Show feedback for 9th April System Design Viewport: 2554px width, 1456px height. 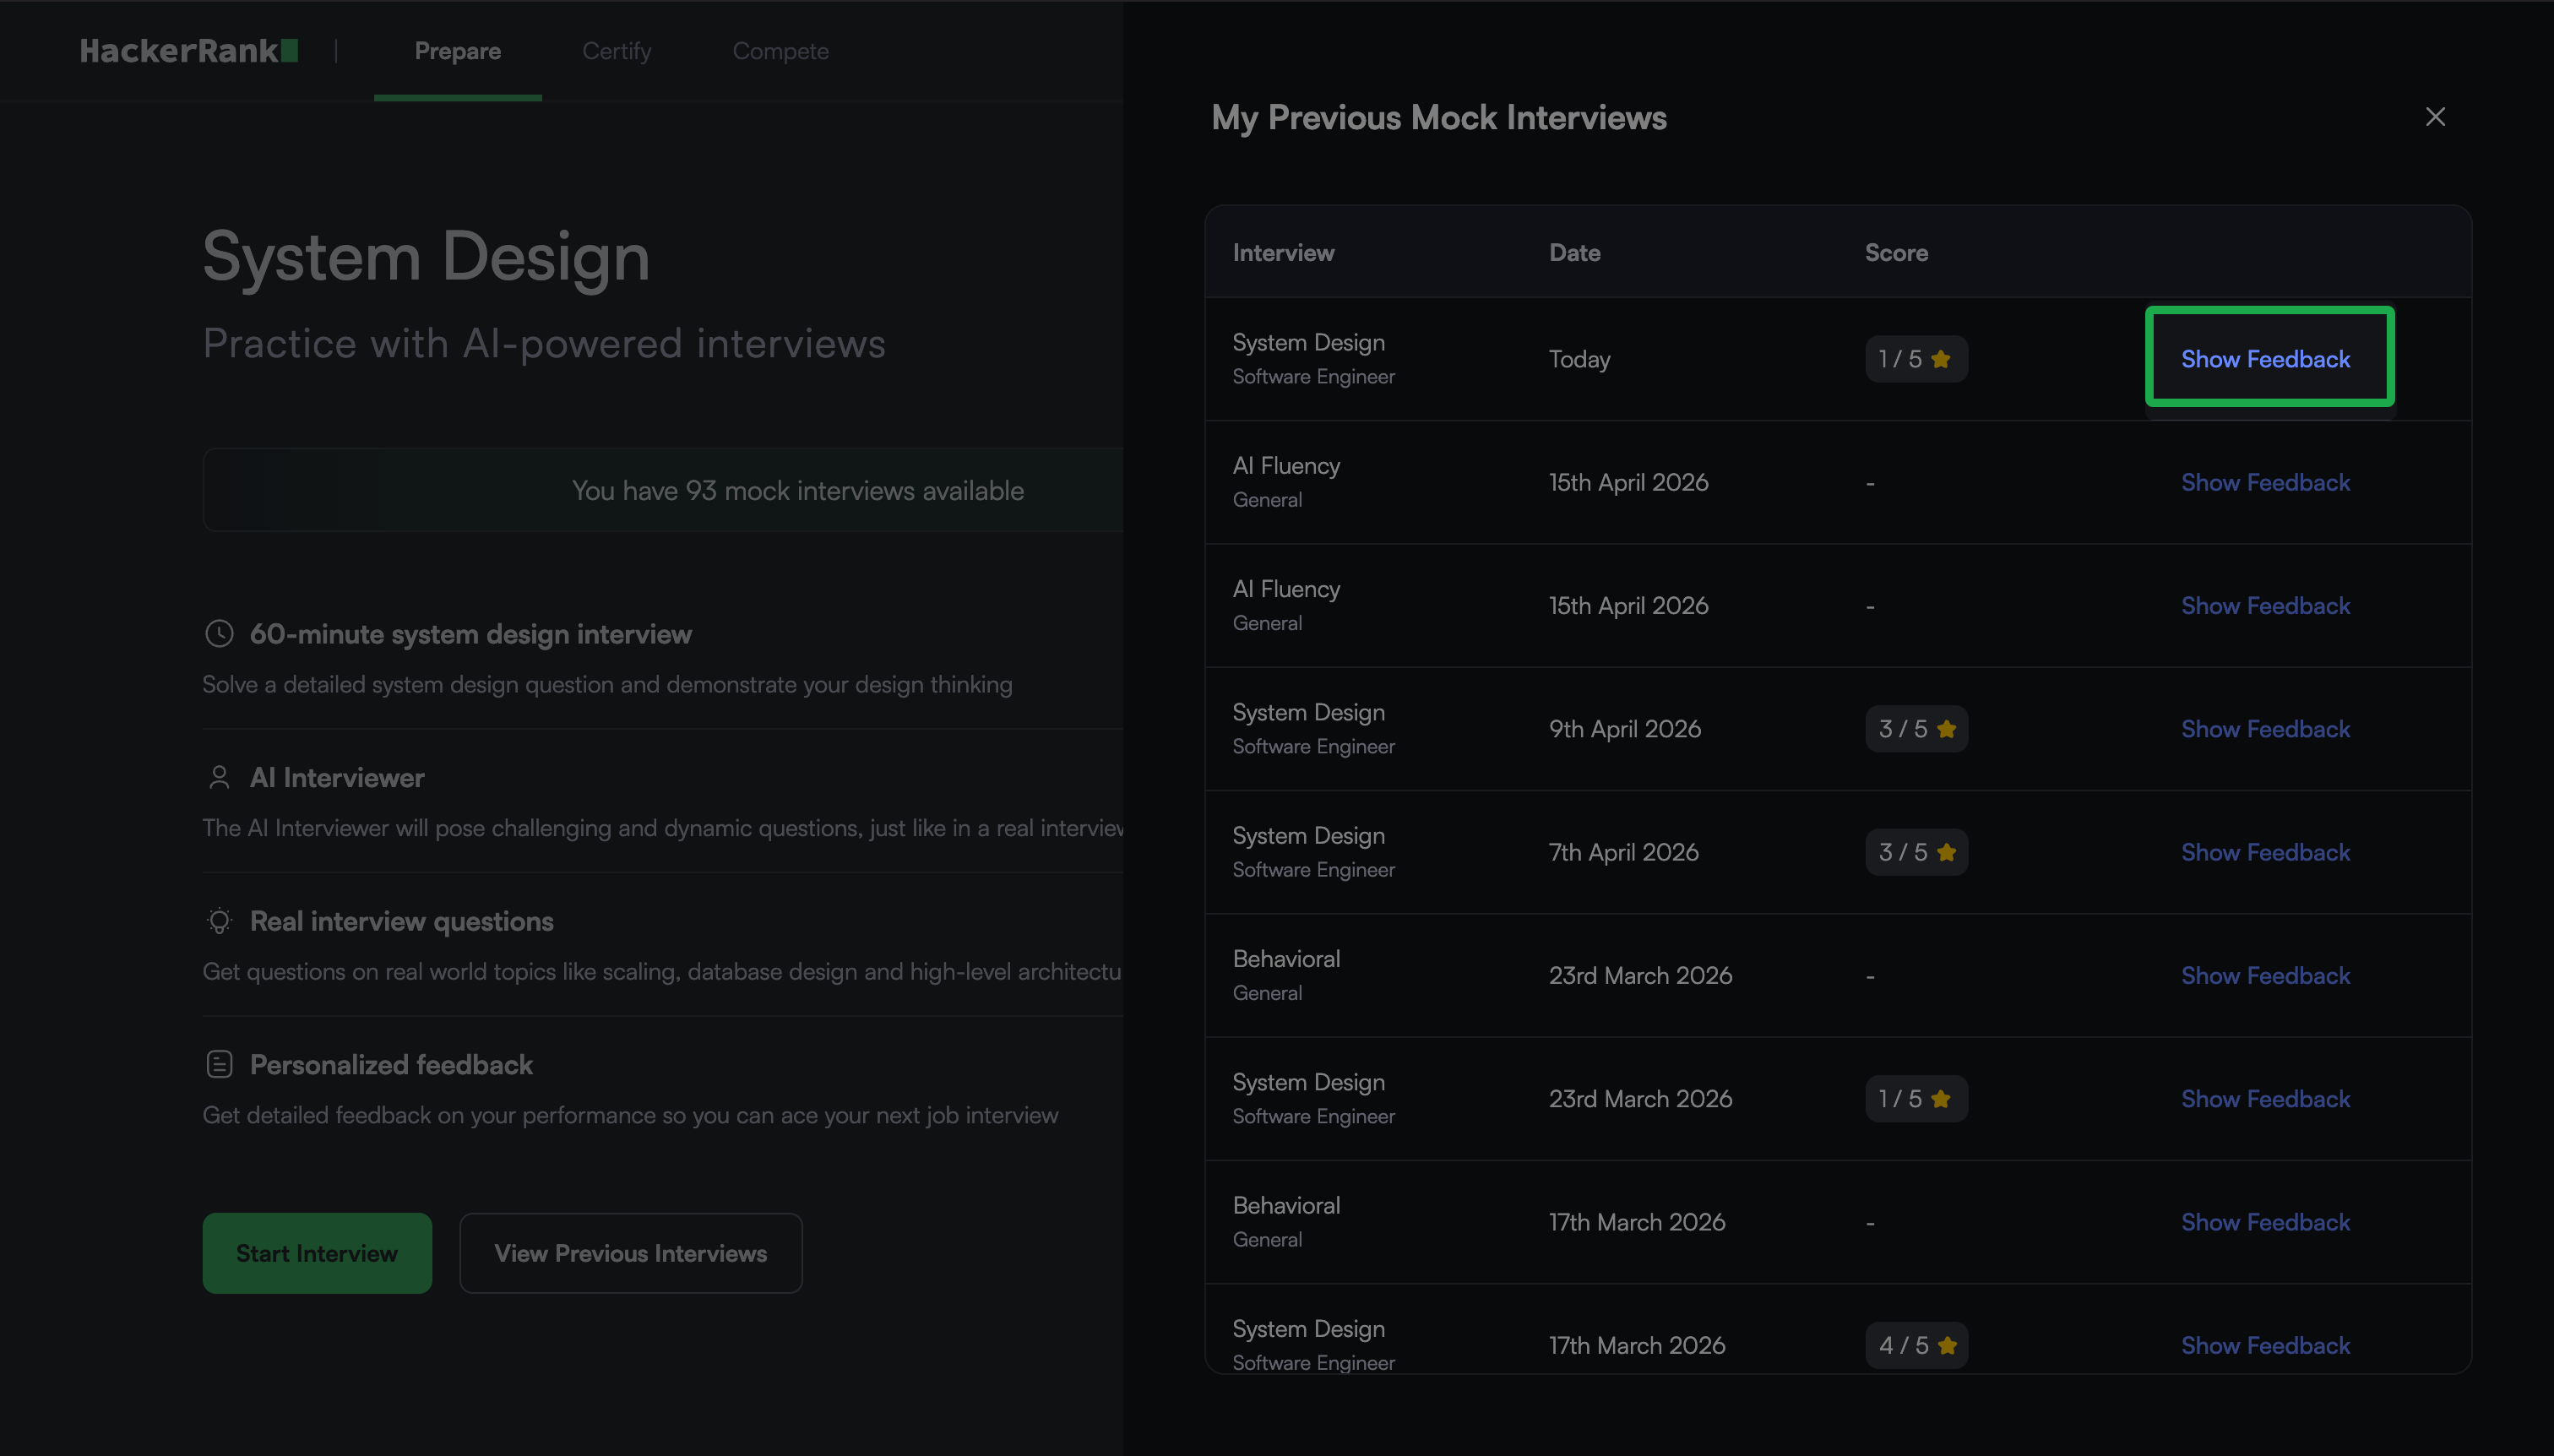pyautogui.click(x=2265, y=729)
